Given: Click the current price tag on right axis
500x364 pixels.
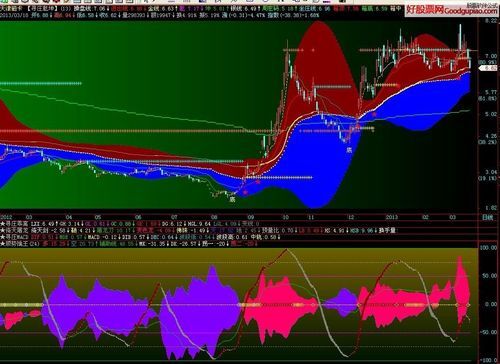Looking at the screenshot, I should pyautogui.click(x=489, y=68).
